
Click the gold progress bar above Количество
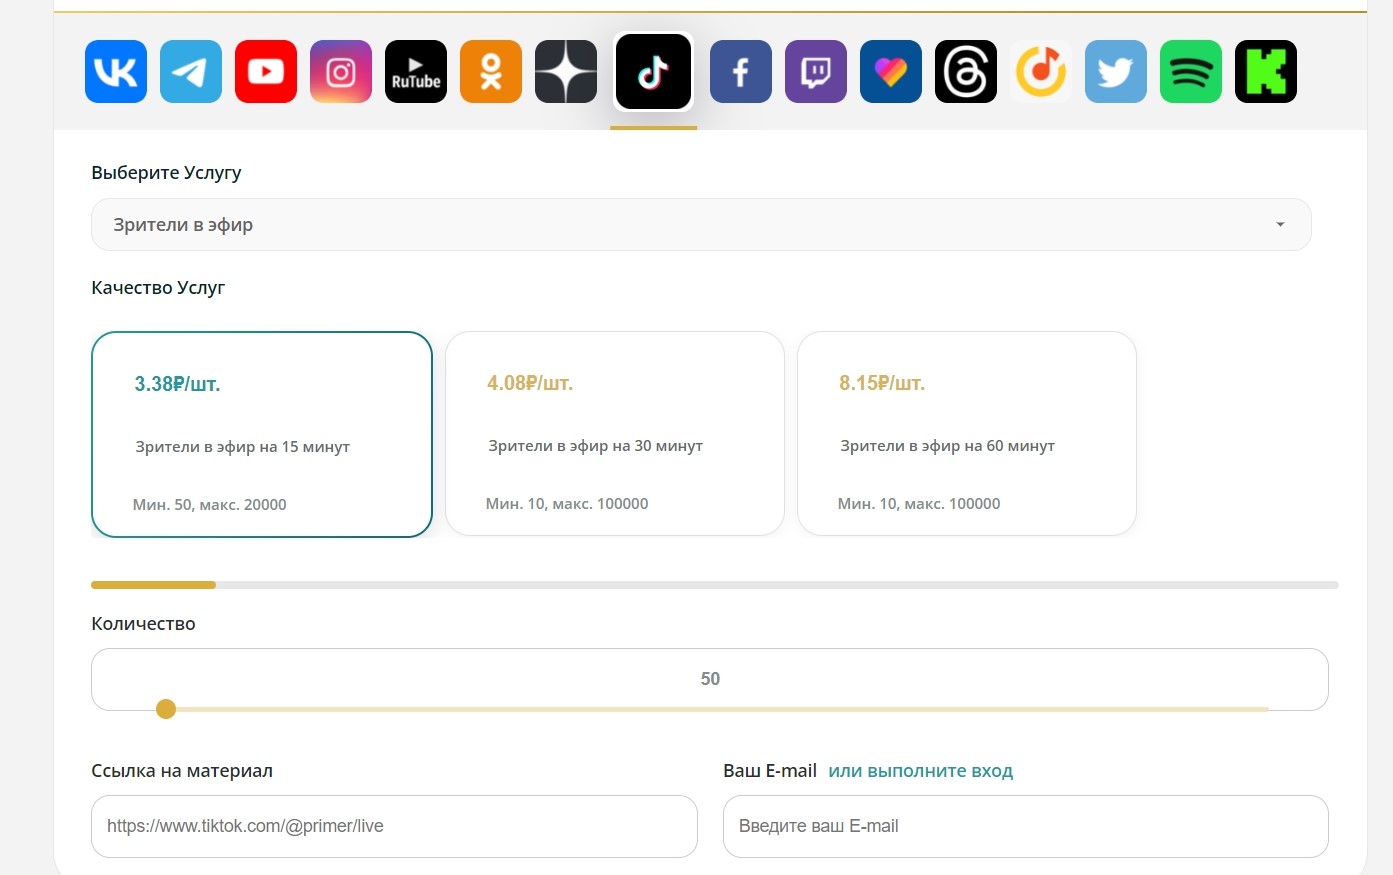(153, 585)
